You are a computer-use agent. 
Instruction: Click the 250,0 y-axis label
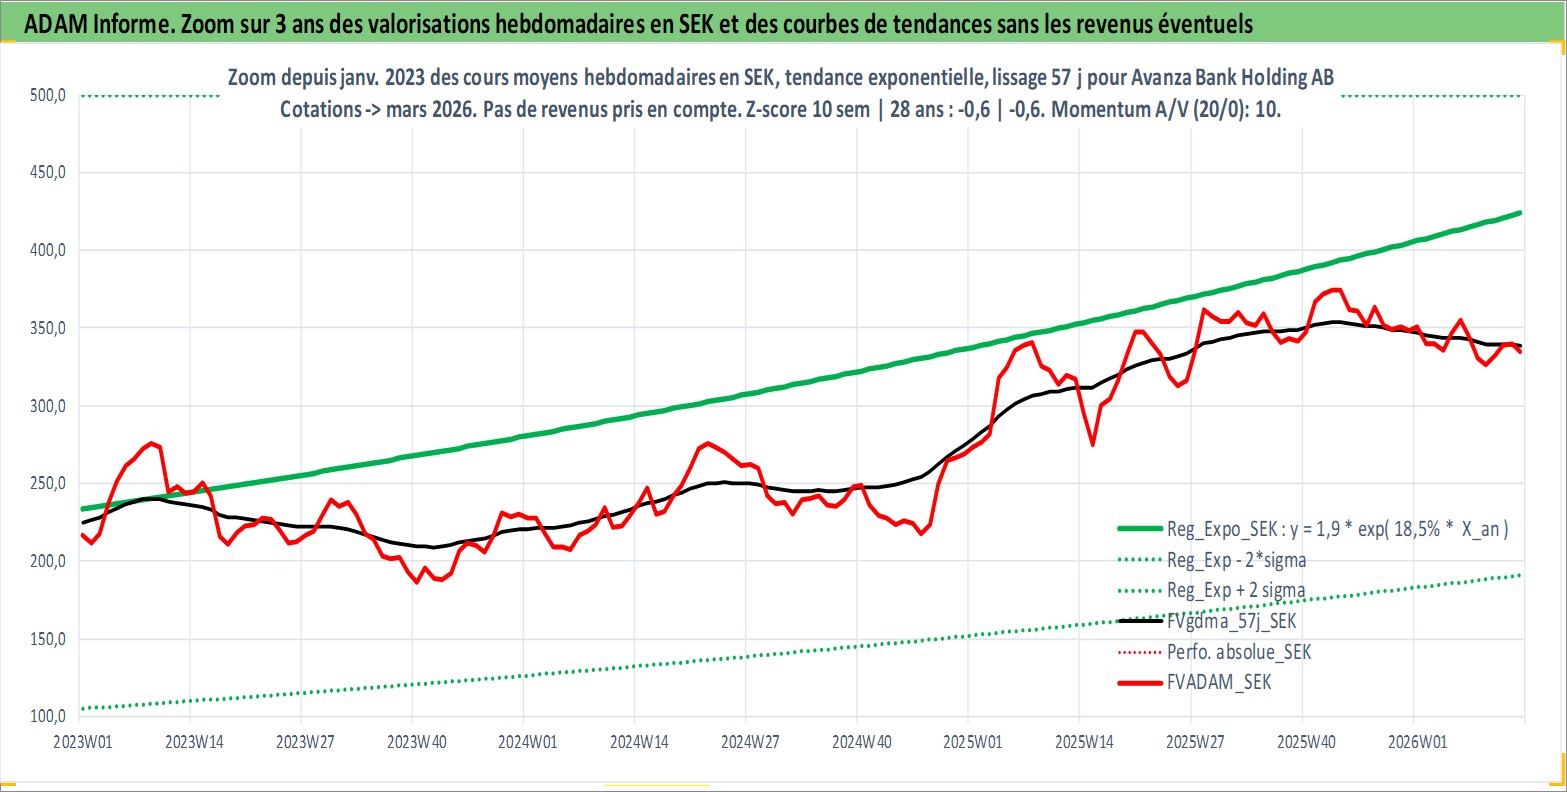point(46,483)
